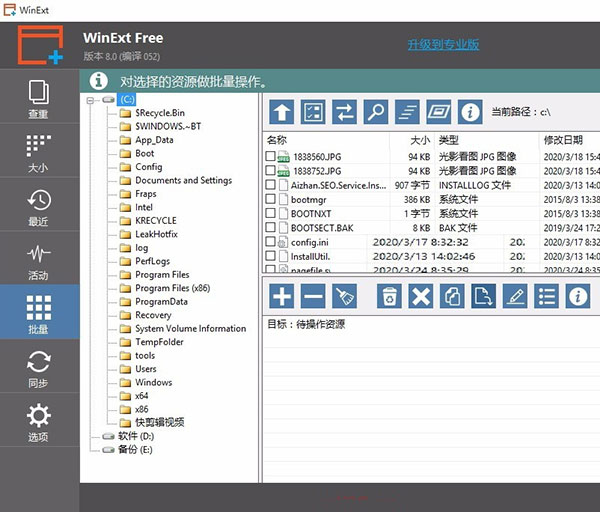Check the box for config.ini
600x512 pixels.
coord(270,241)
